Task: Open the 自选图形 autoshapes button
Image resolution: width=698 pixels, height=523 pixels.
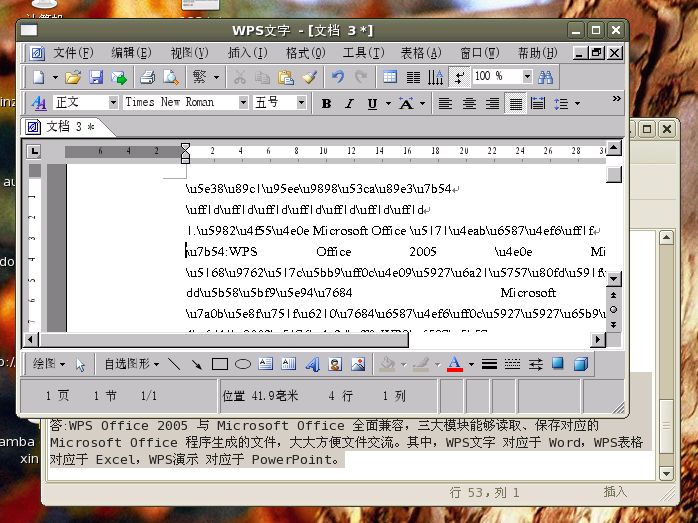Action: click(x=132, y=364)
